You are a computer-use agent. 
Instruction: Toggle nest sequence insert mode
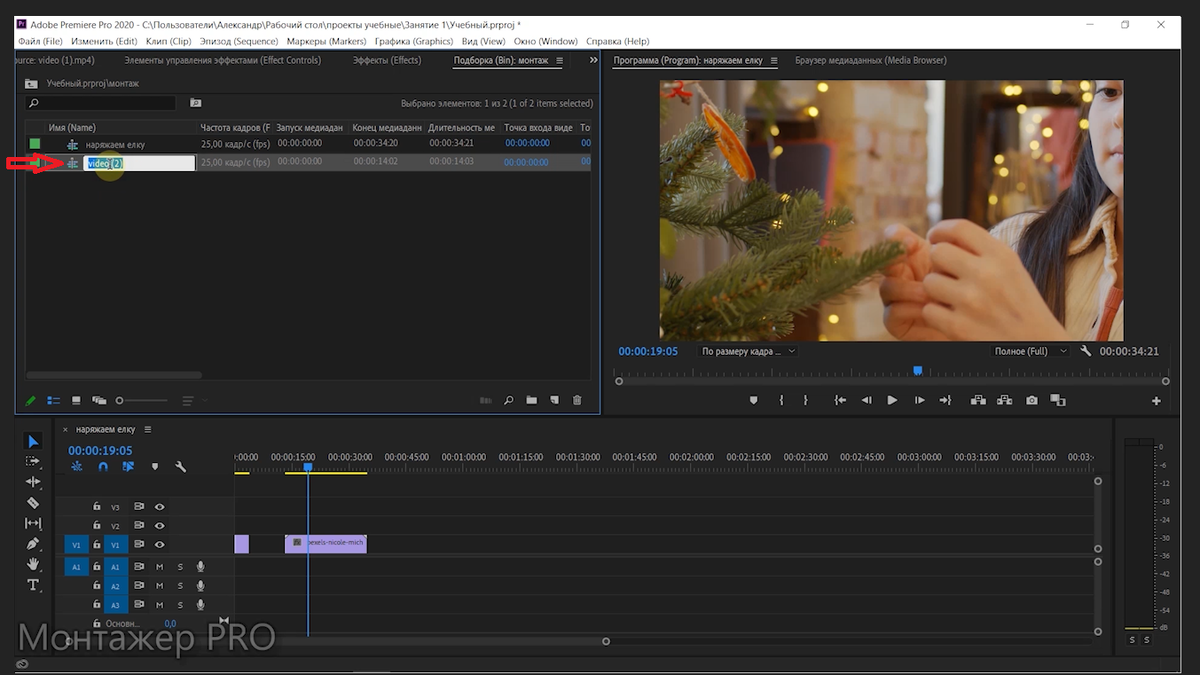pyautogui.click(x=77, y=467)
